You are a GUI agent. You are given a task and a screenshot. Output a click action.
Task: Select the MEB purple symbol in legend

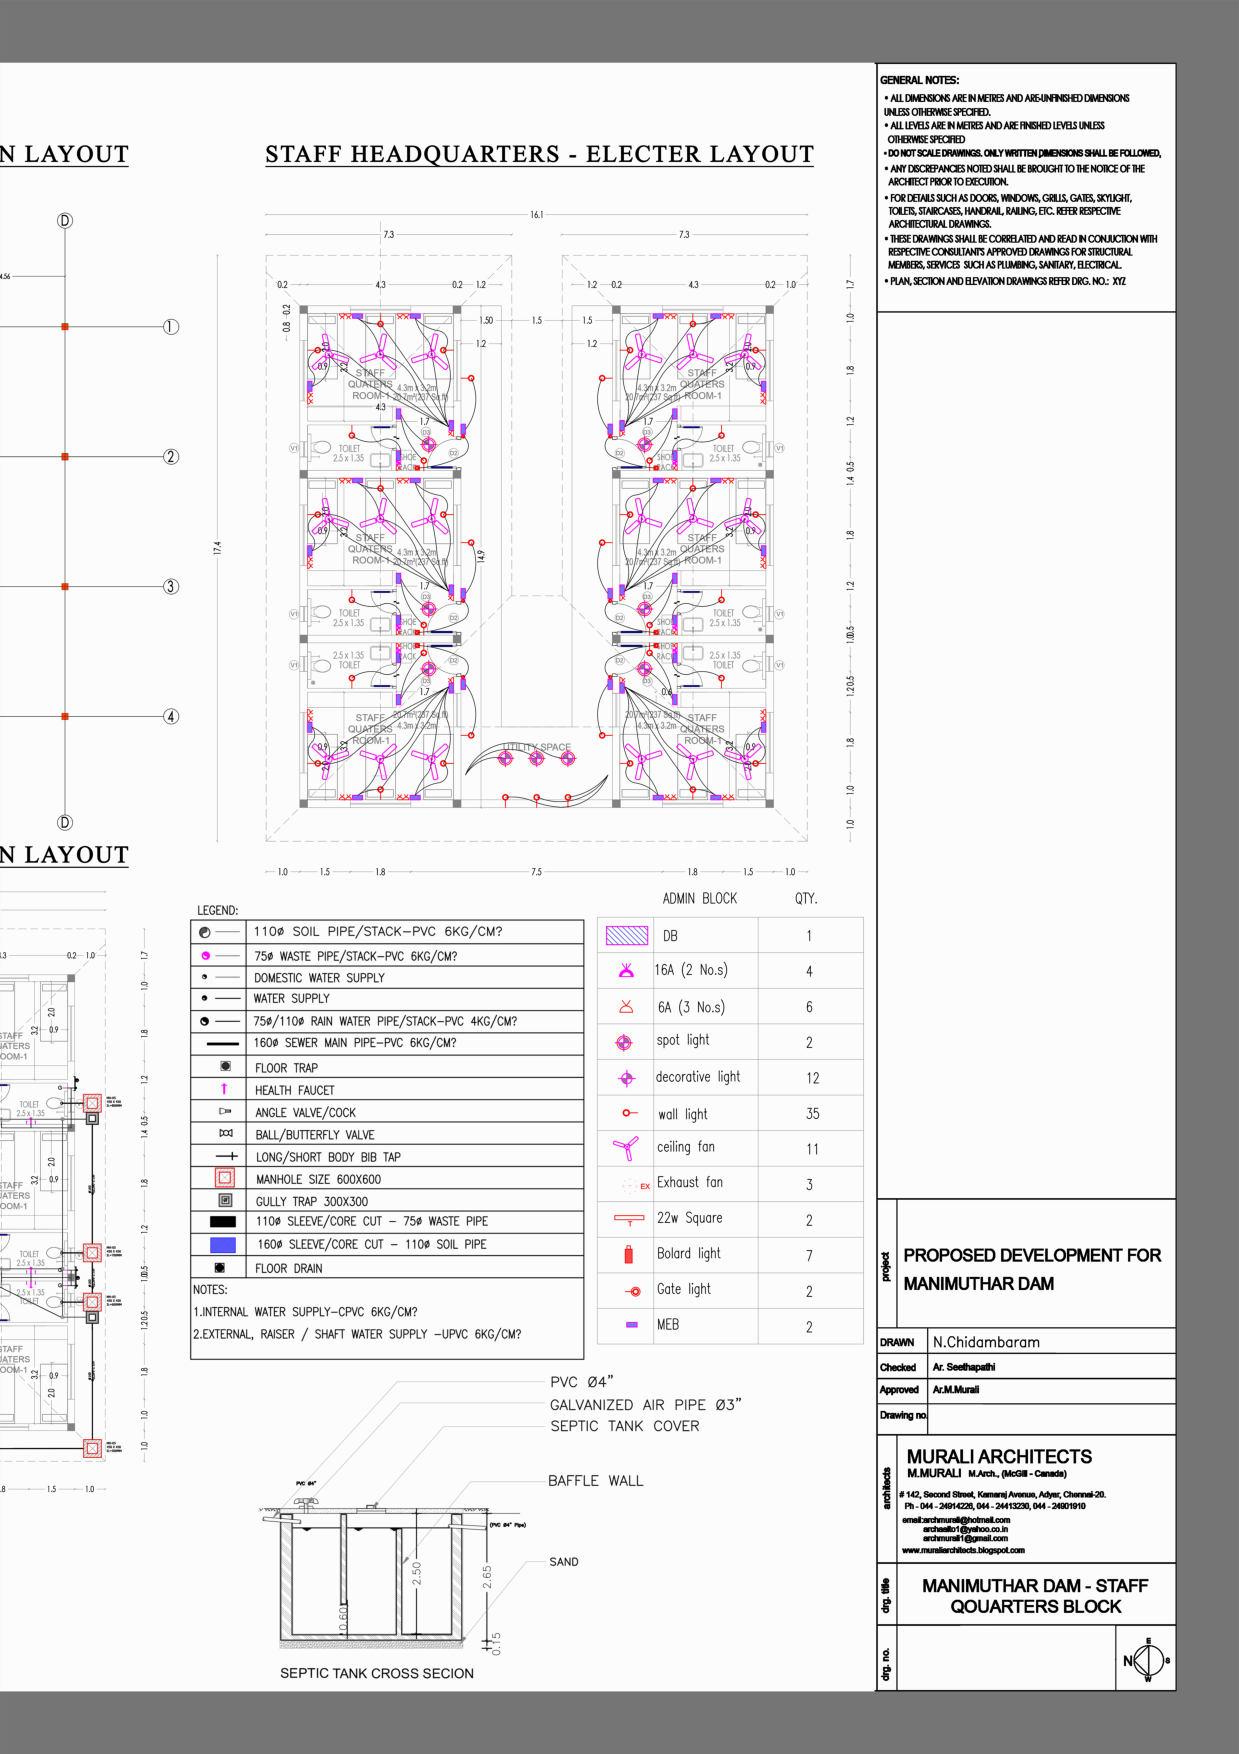pyautogui.click(x=631, y=1325)
